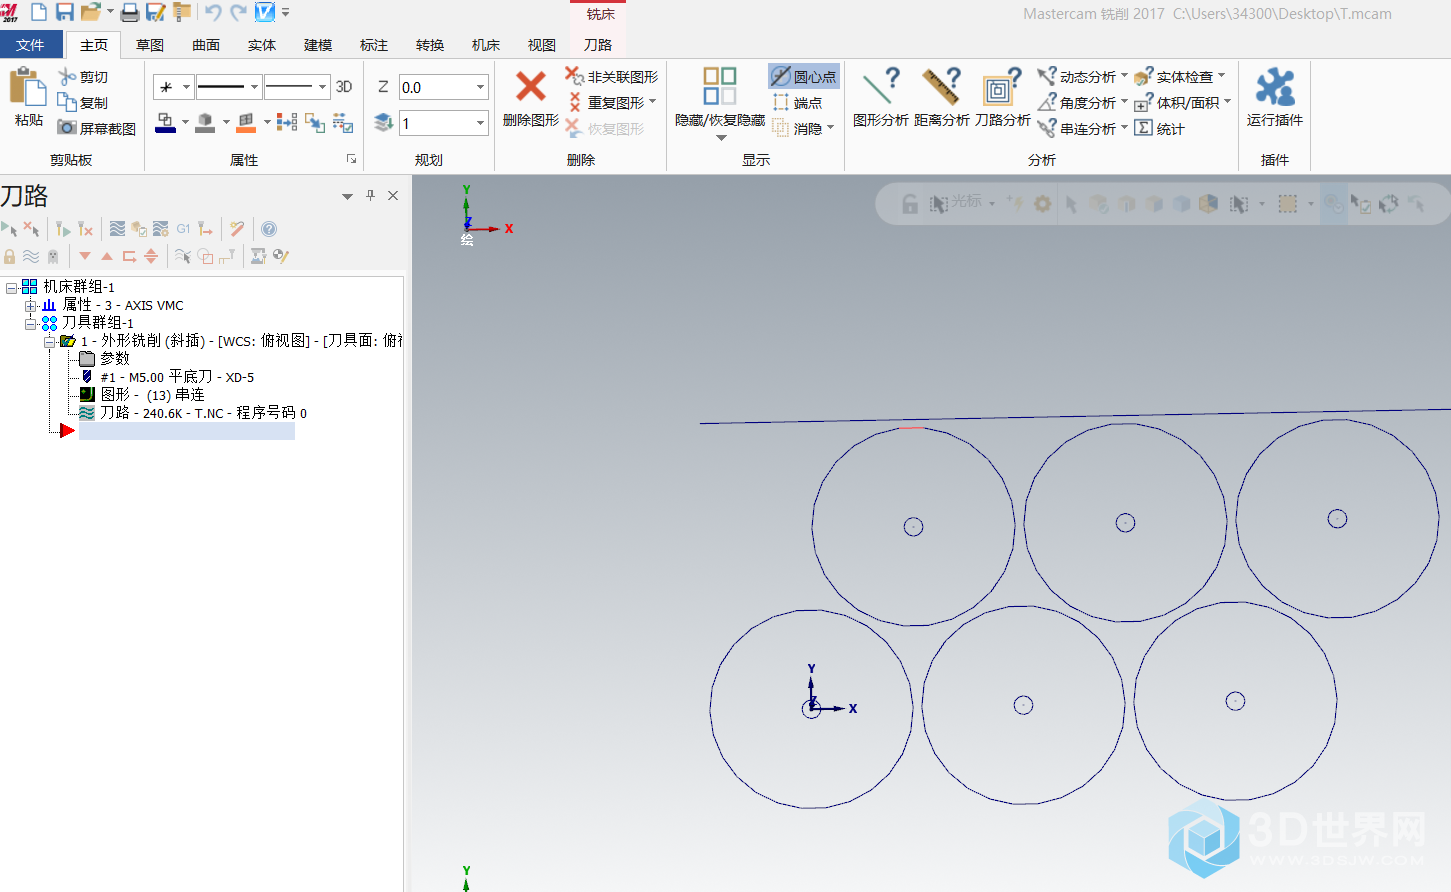Open the Z depth dropdown

tap(481, 87)
